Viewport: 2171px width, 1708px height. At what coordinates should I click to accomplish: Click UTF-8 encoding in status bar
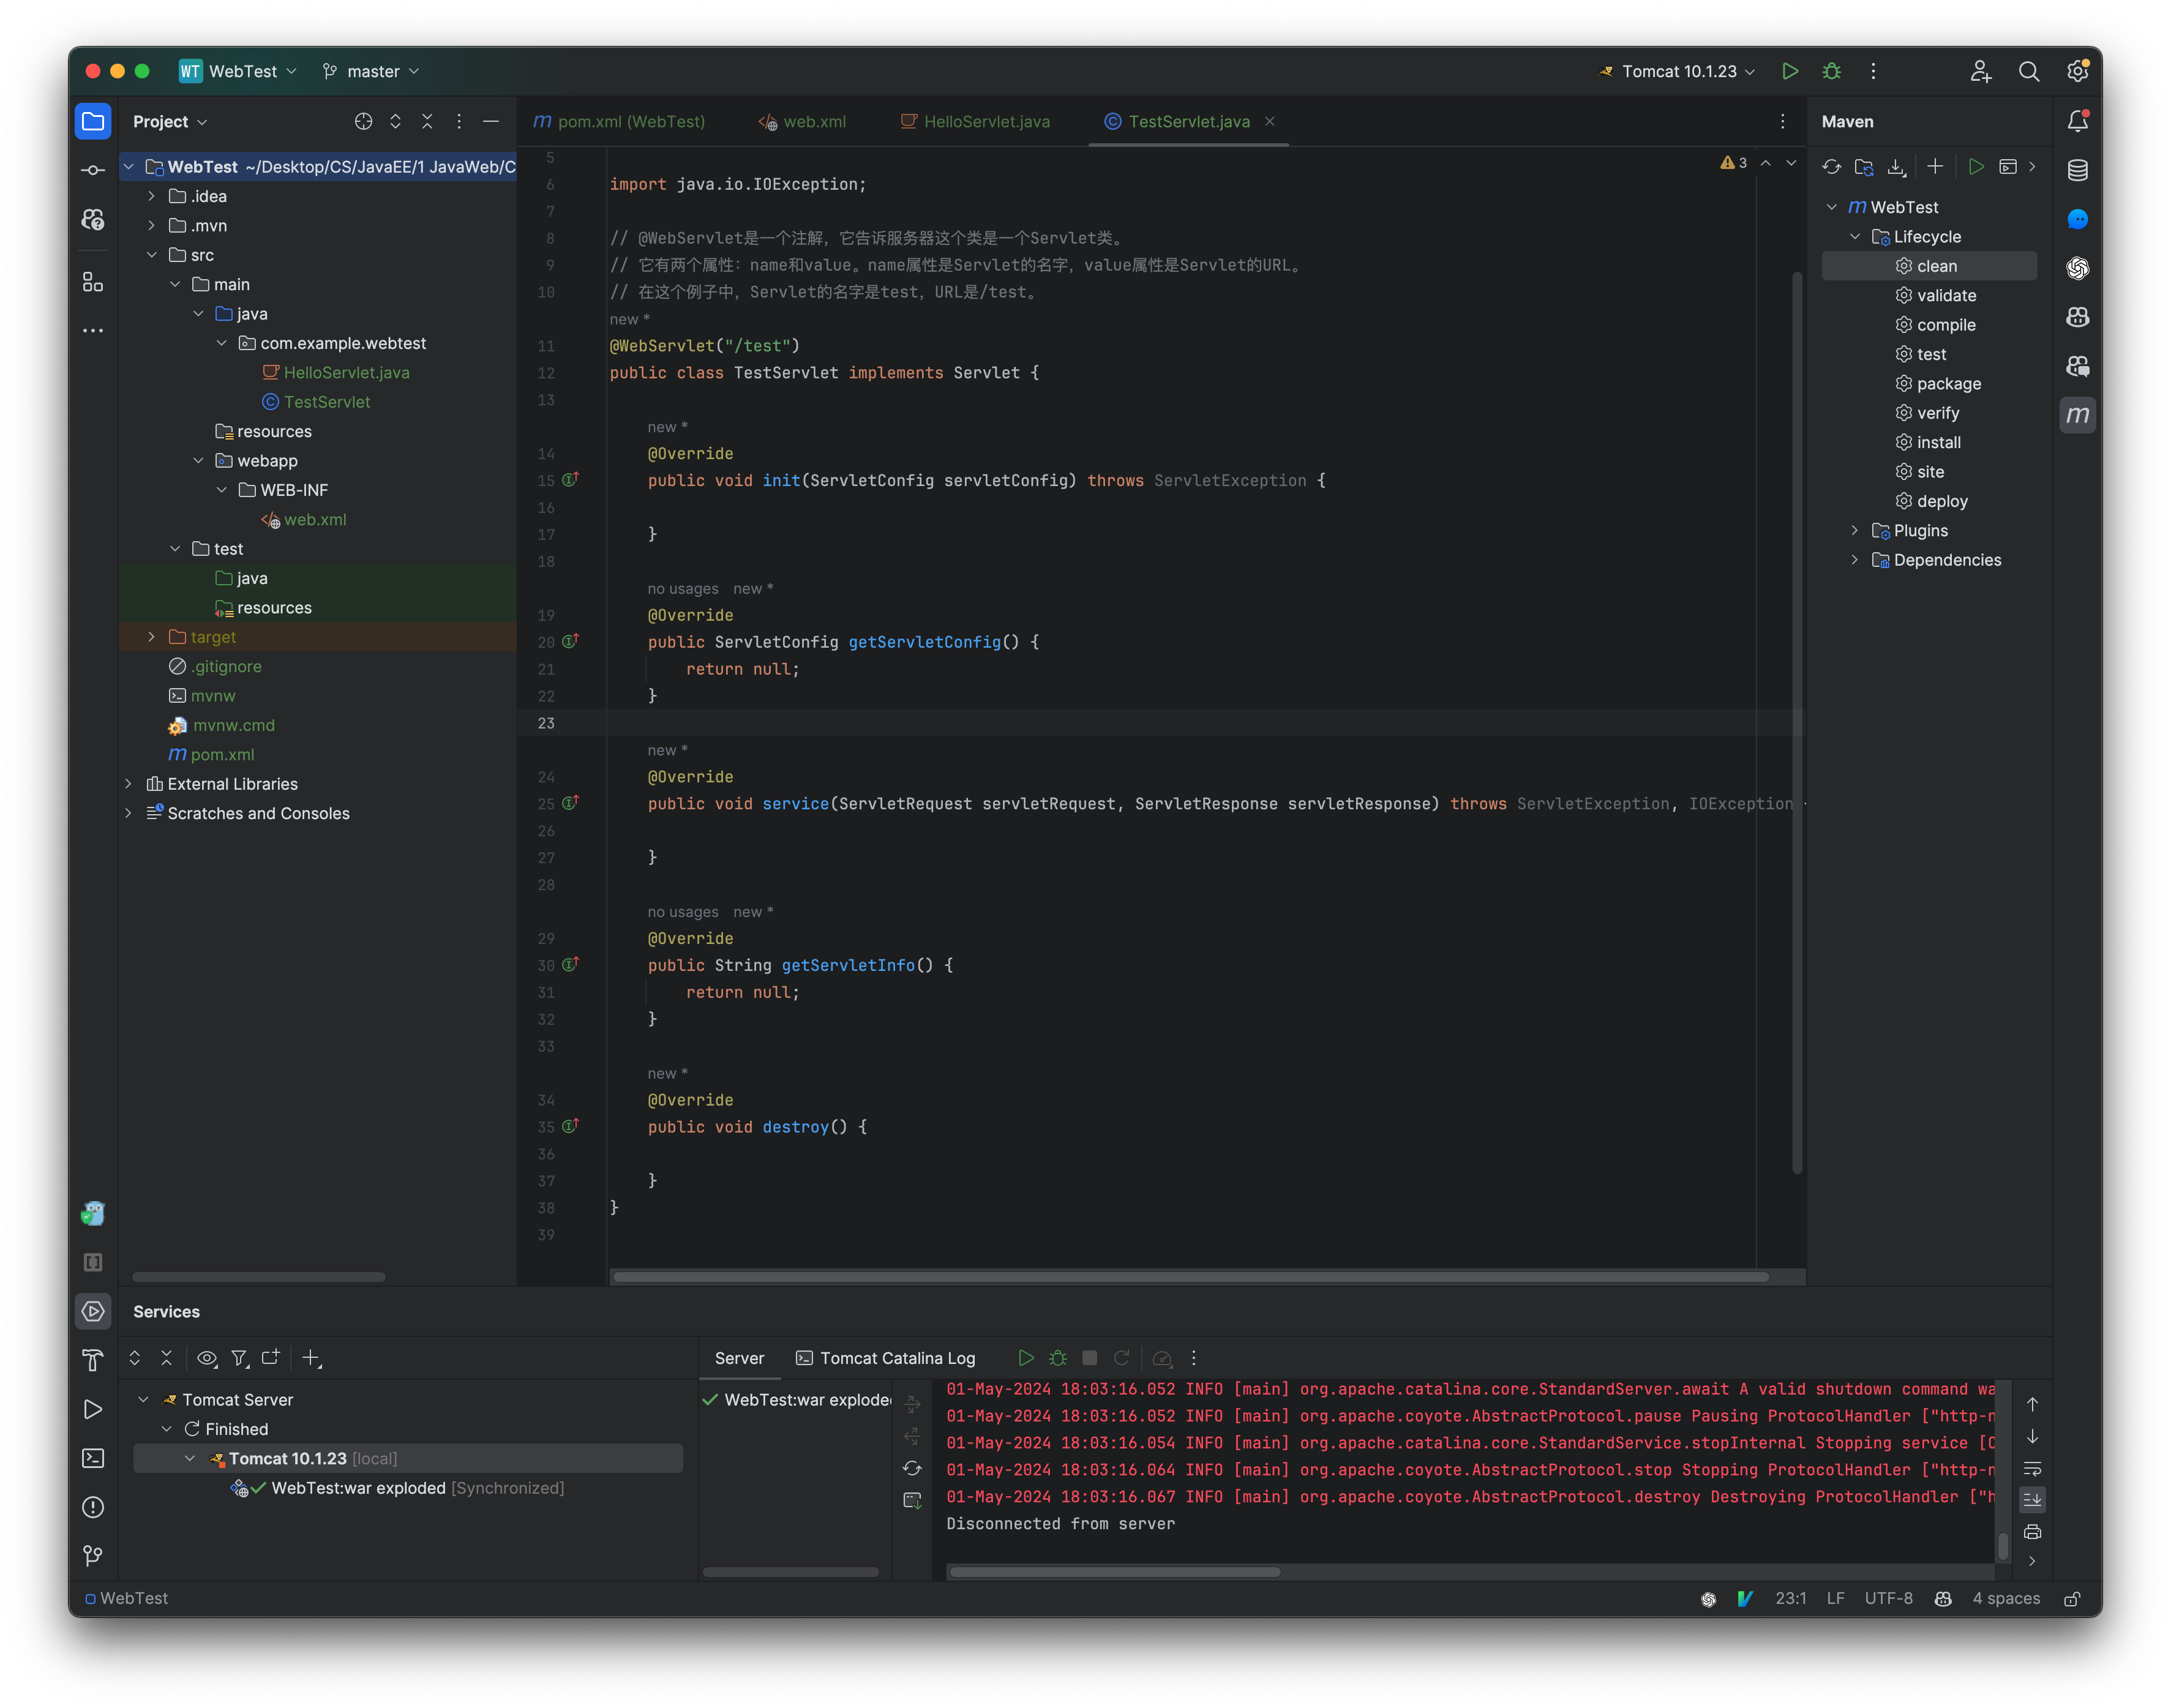[1888, 1599]
